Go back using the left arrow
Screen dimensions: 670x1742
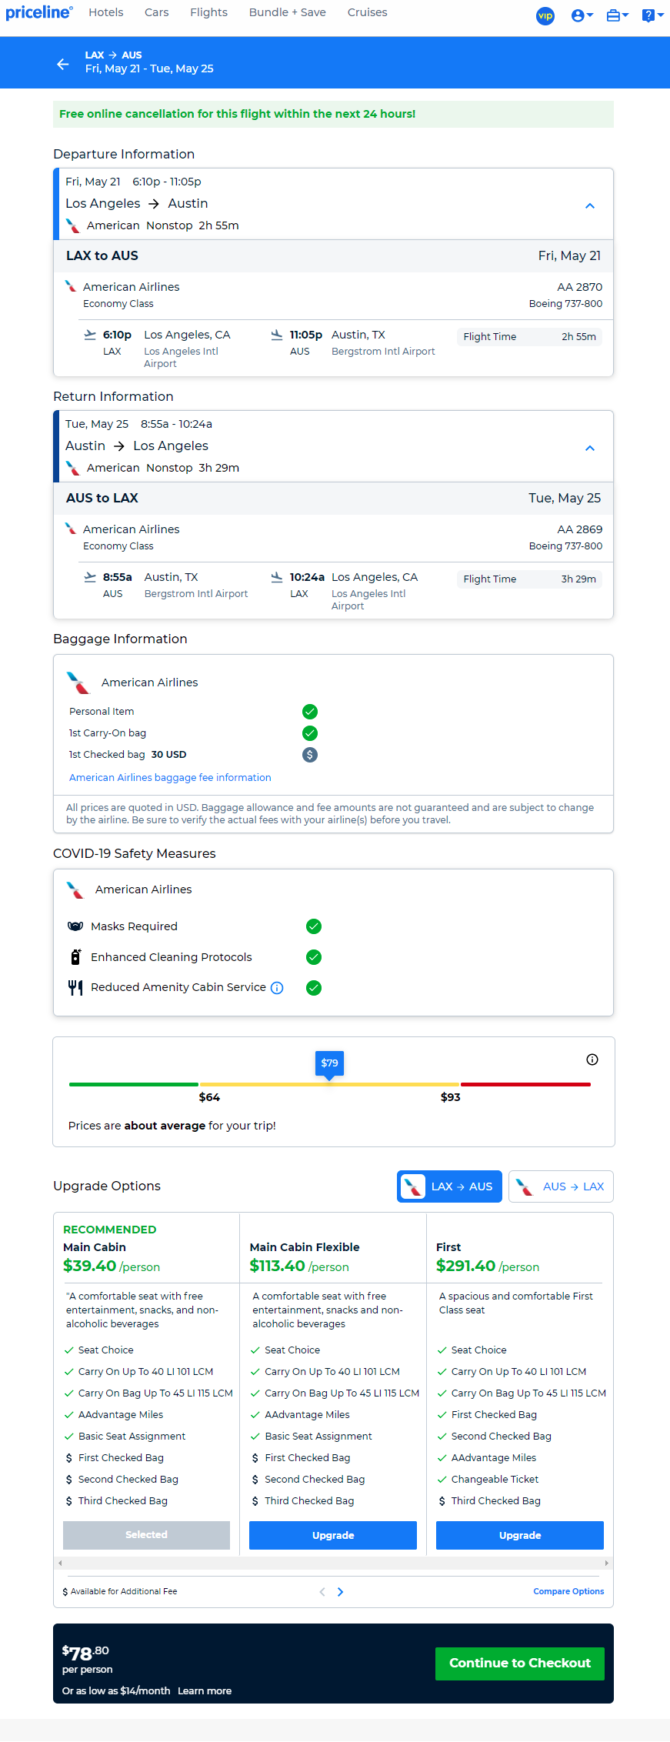click(x=63, y=63)
